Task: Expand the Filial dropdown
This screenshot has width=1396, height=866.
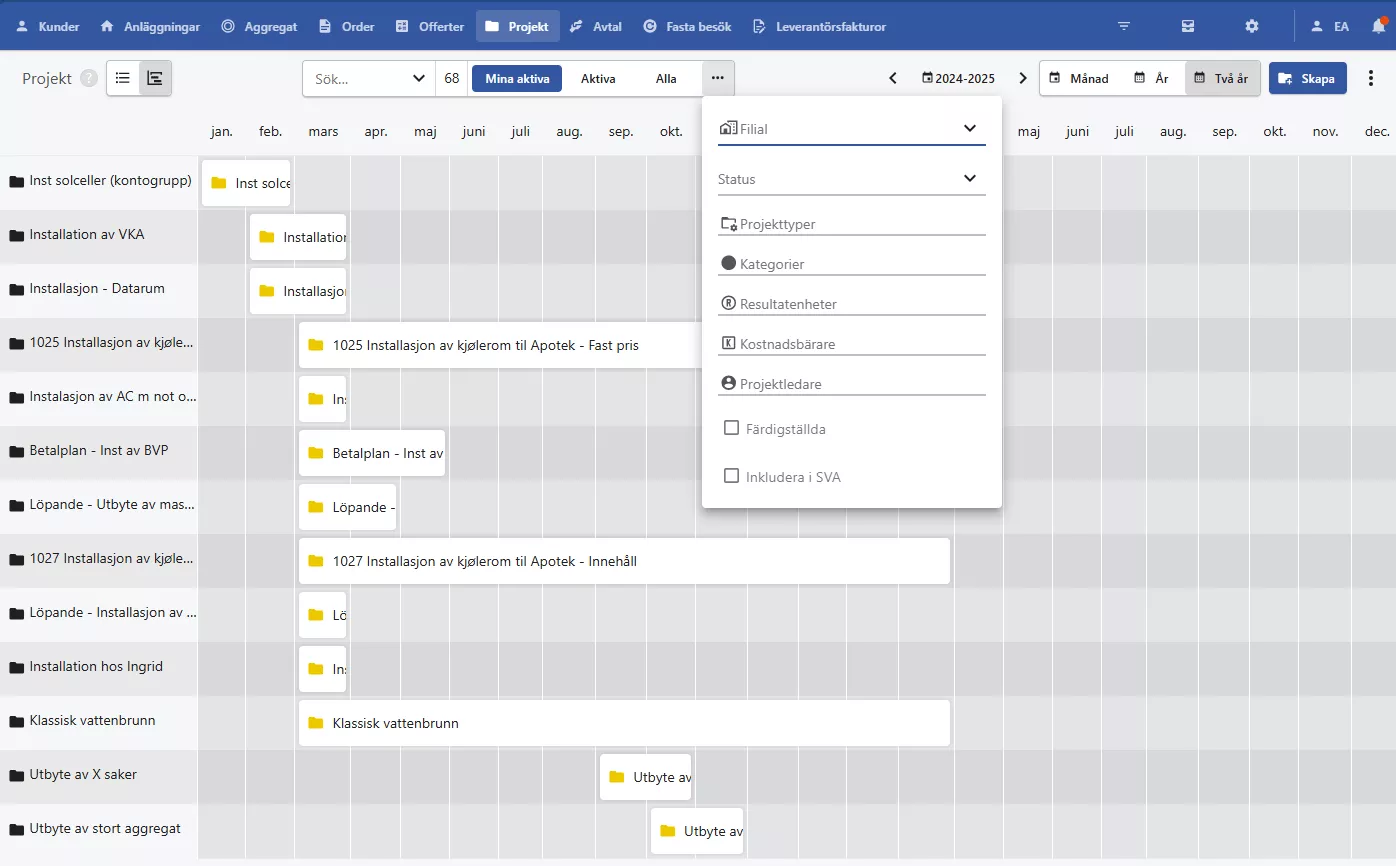Action: (968, 128)
